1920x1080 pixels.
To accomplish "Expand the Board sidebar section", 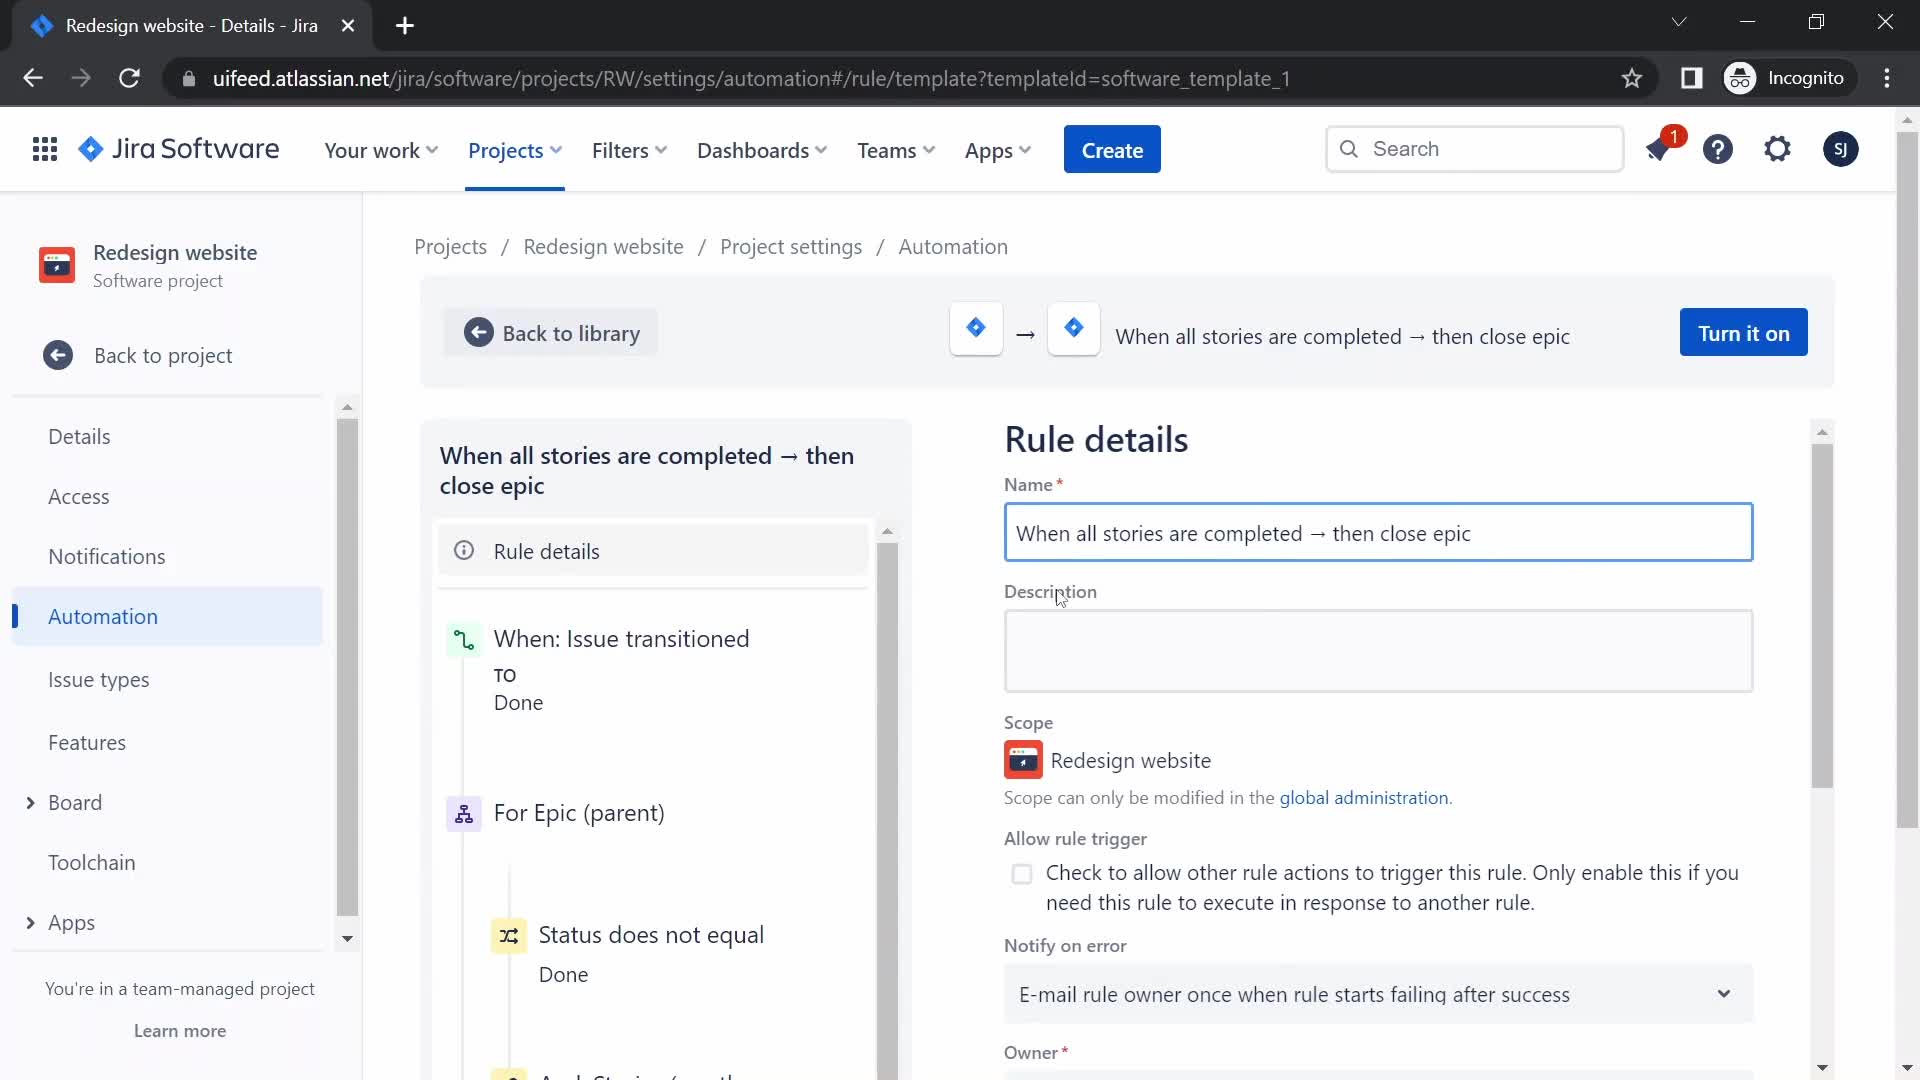I will pyautogui.click(x=28, y=802).
